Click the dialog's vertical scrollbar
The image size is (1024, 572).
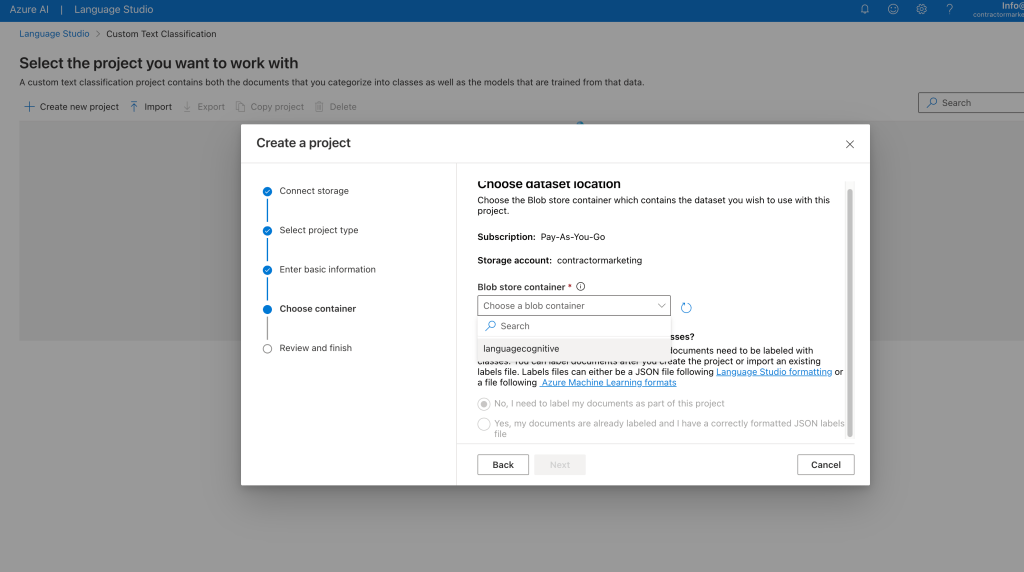(850, 312)
